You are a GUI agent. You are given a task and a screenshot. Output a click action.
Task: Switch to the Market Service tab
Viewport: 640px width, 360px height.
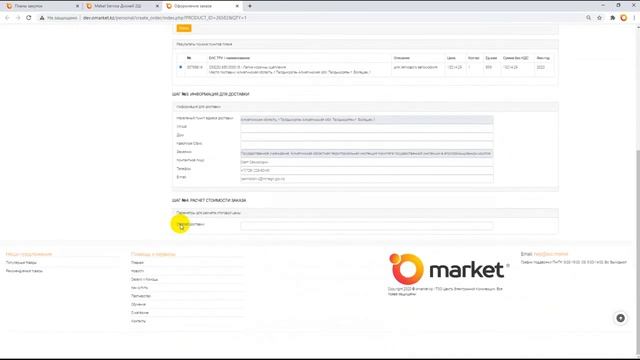121,6
